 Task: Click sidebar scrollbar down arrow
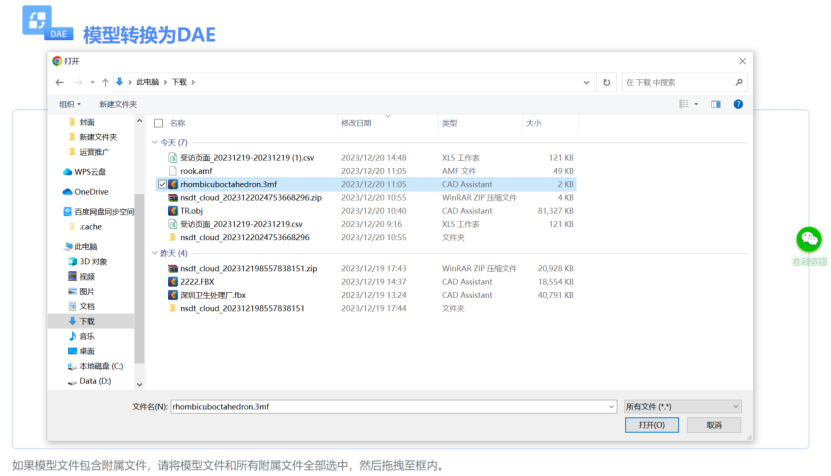pos(139,385)
